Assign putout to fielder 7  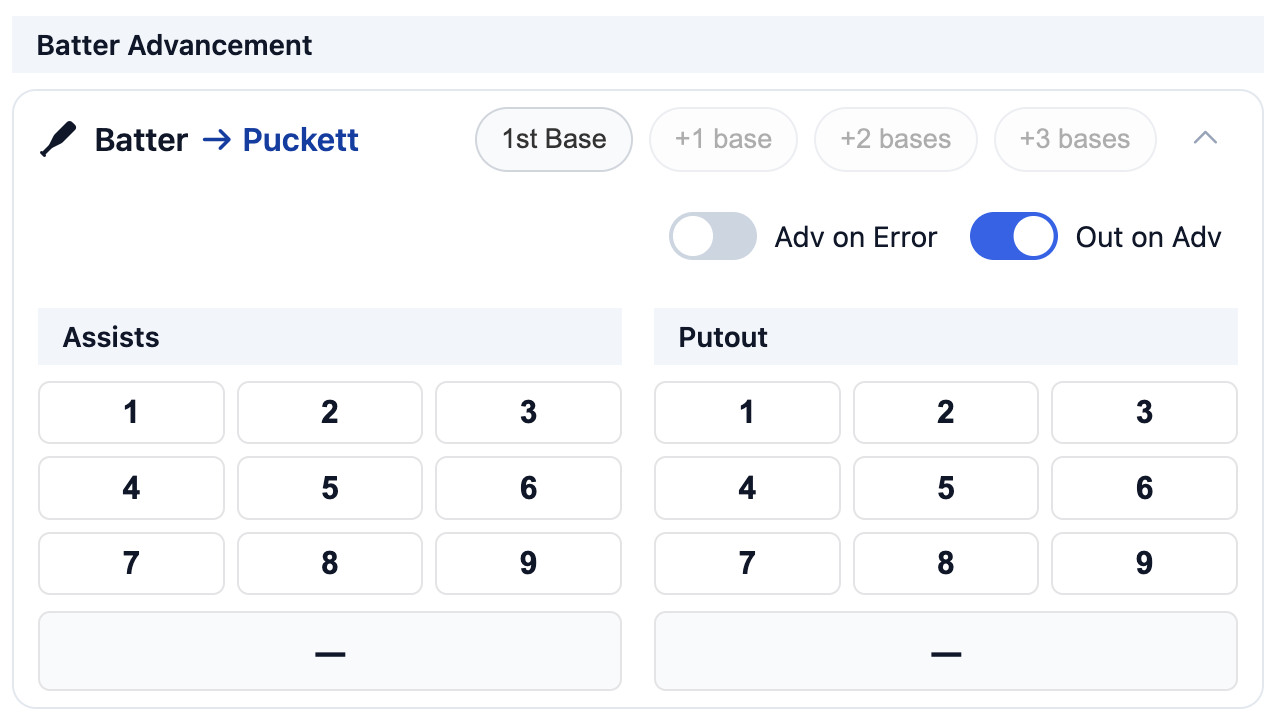pyautogui.click(x=746, y=563)
